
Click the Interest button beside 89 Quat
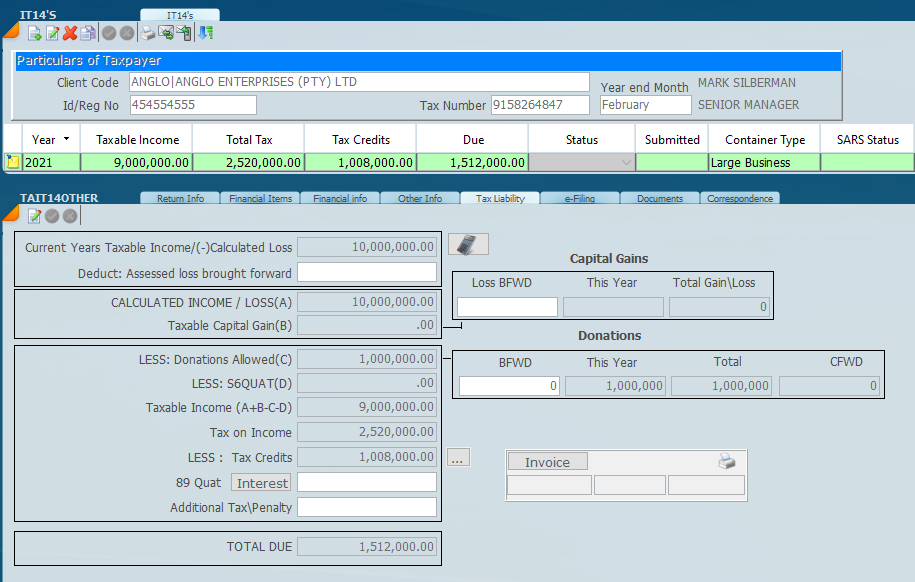pyautogui.click(x=262, y=483)
